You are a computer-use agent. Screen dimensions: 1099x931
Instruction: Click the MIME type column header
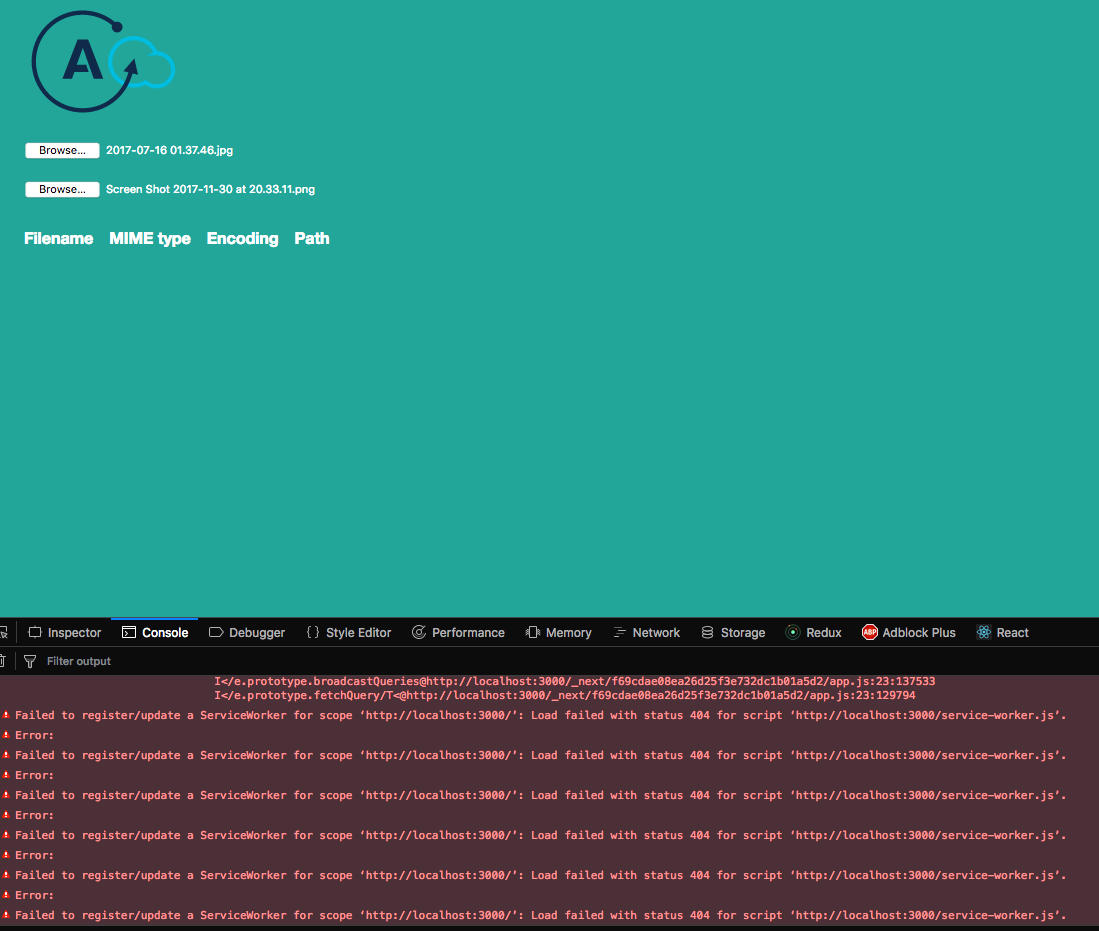[x=150, y=238]
